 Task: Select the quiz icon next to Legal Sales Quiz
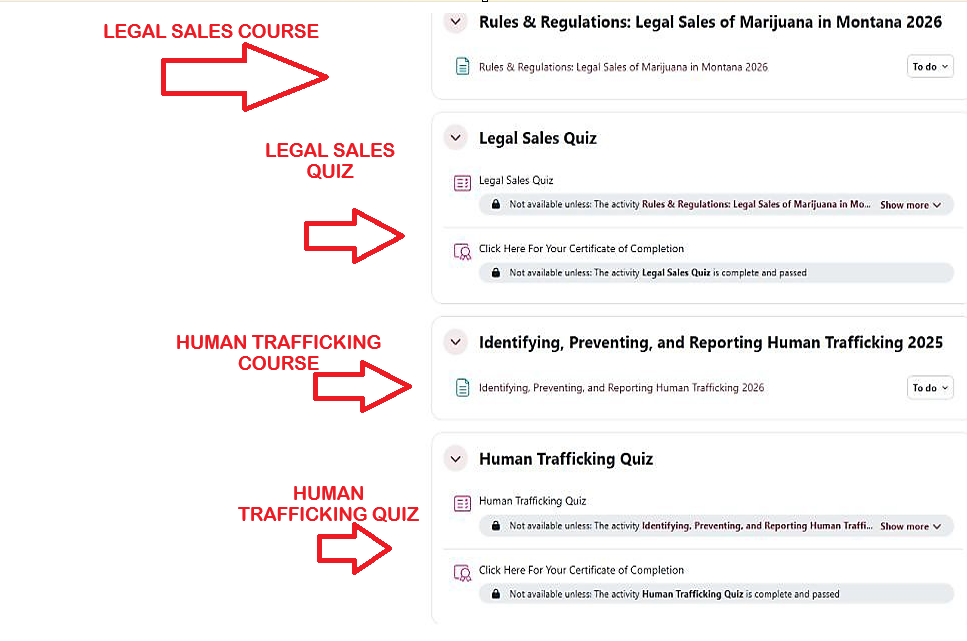coord(461,182)
